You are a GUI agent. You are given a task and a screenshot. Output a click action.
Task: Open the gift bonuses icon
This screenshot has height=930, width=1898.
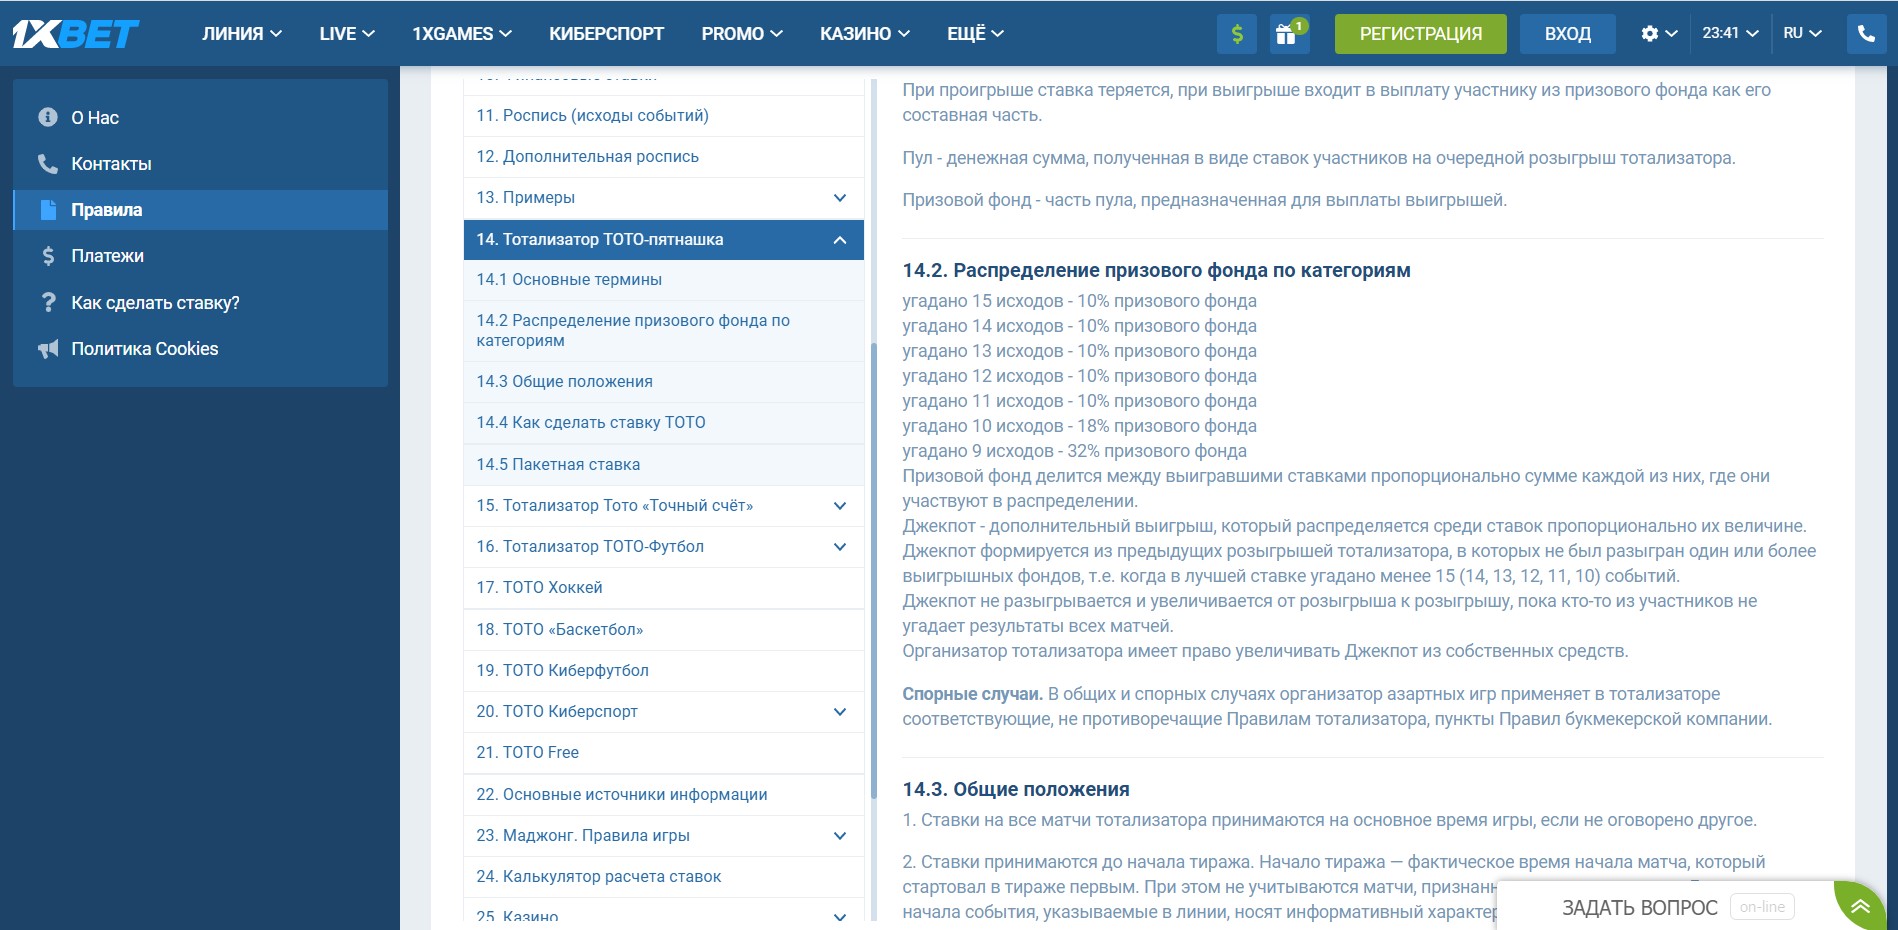[1288, 34]
